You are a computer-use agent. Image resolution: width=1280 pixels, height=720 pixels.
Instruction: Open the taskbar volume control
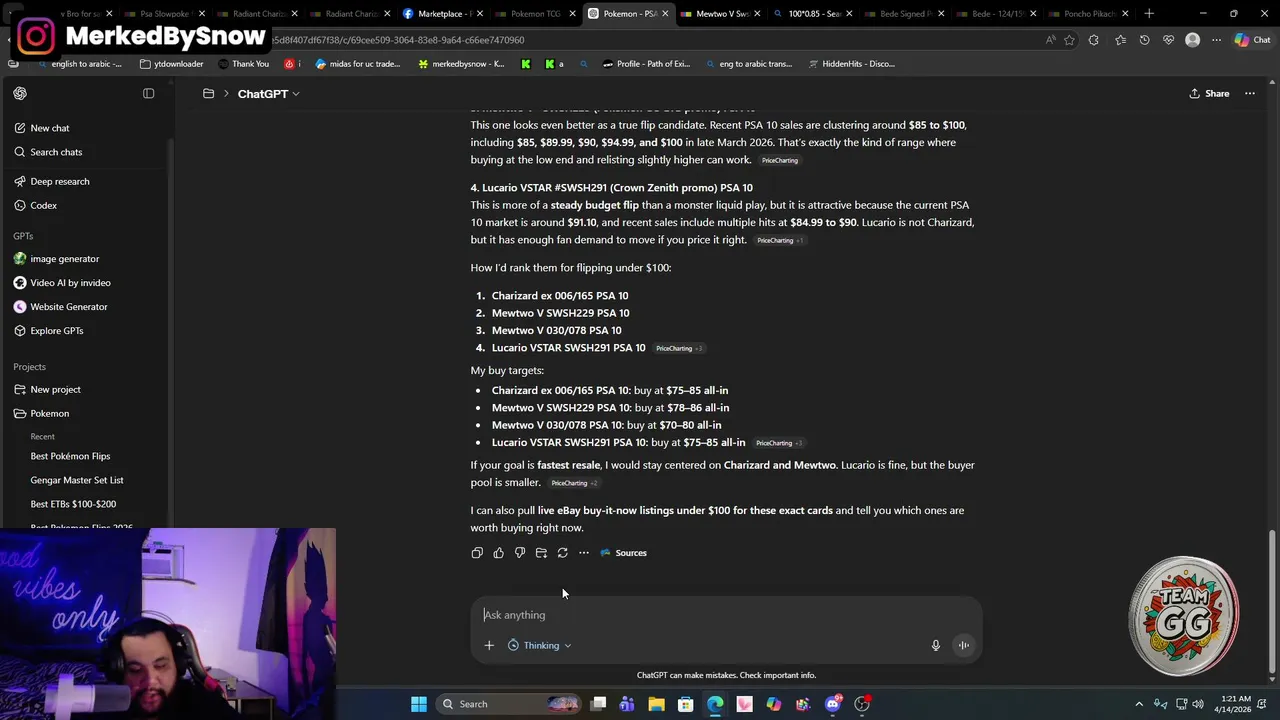point(1198,704)
